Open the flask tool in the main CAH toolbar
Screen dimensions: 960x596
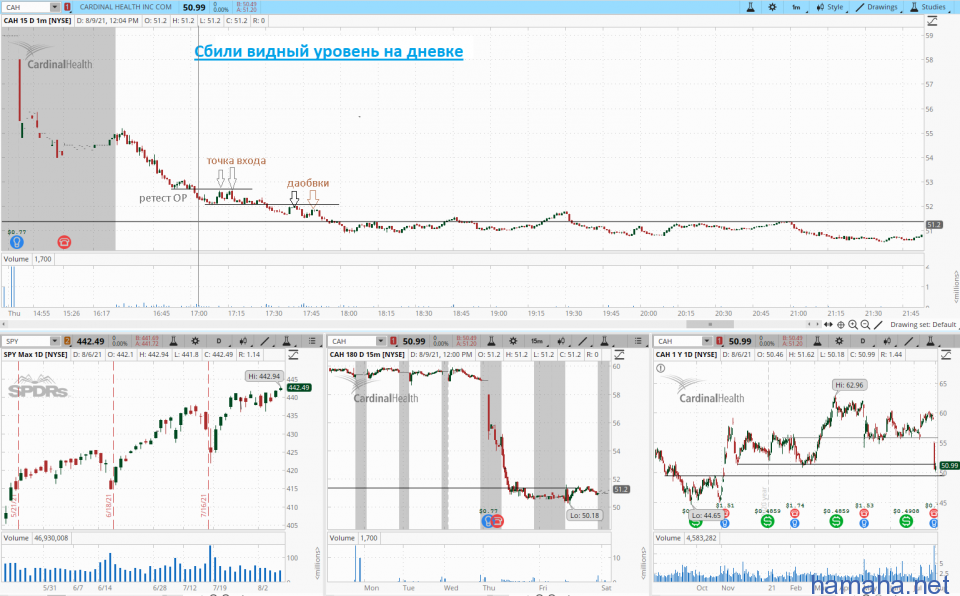(x=750, y=7)
